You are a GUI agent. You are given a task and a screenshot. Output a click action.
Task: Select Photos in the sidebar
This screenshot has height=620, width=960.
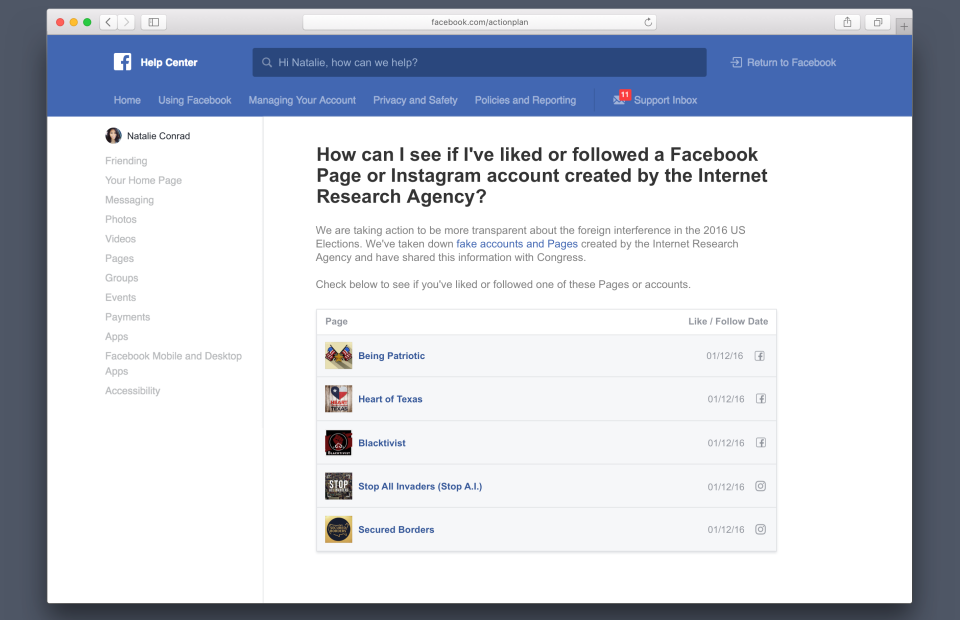pyautogui.click(x=121, y=219)
